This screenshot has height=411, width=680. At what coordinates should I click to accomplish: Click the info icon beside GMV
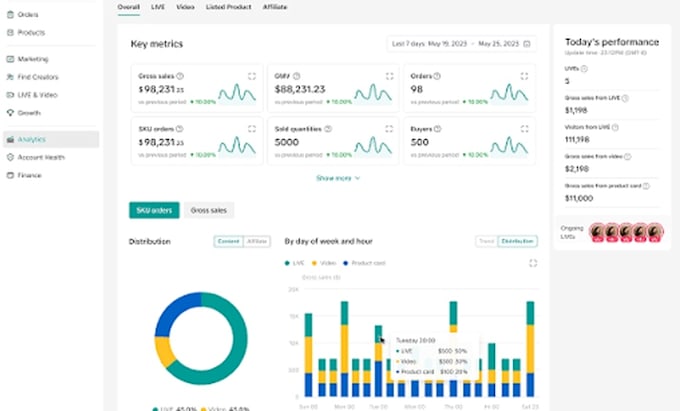tap(297, 76)
